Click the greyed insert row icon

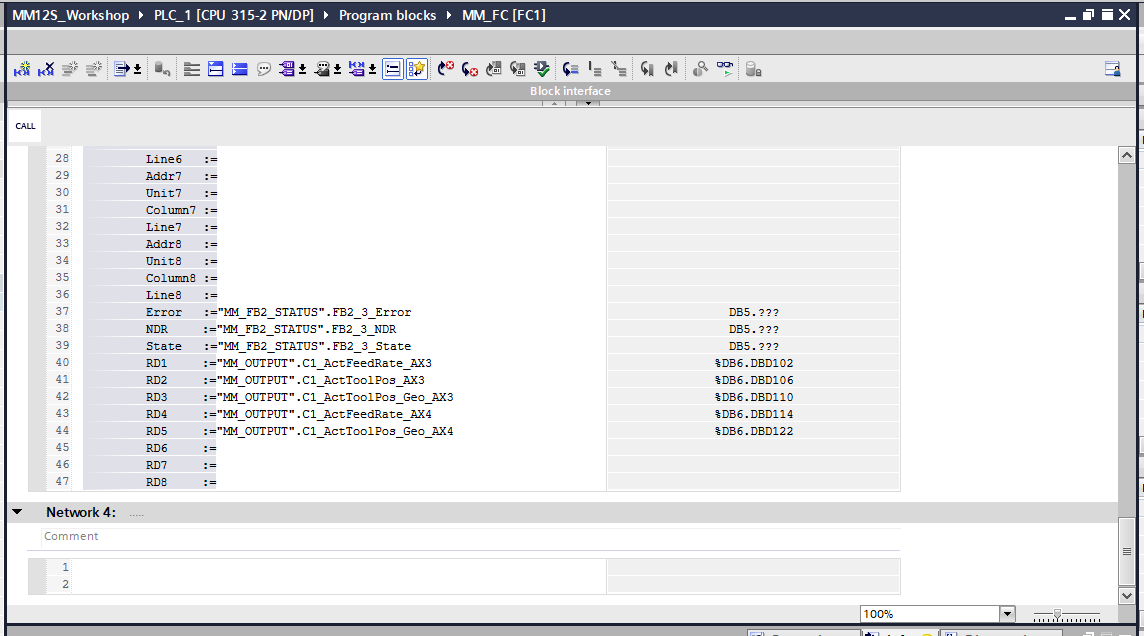point(70,69)
